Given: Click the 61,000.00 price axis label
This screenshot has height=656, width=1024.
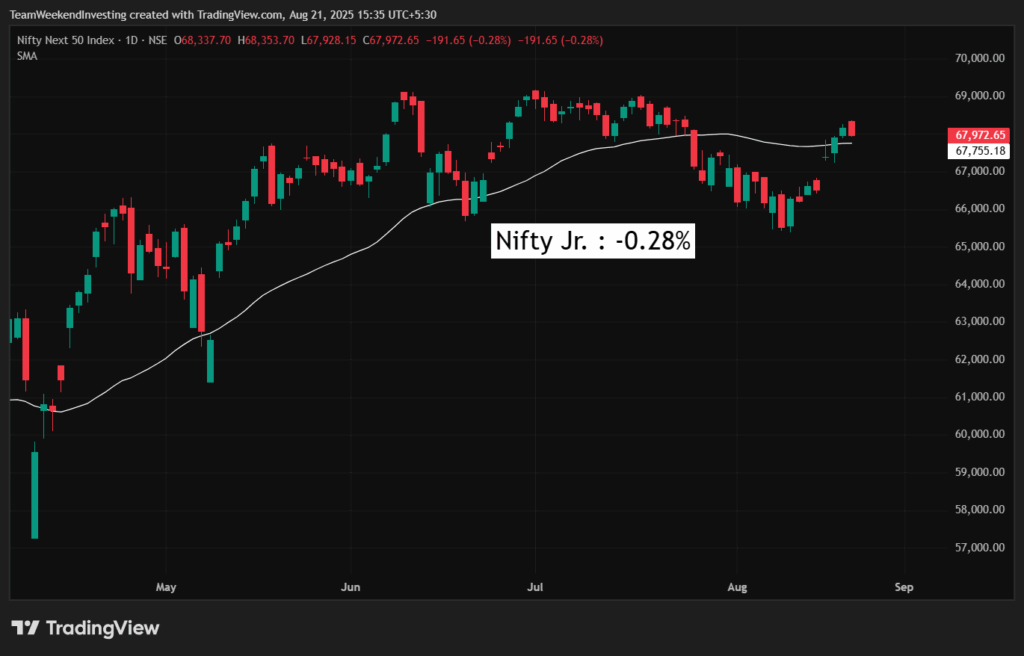Looking at the screenshot, I should [x=980, y=397].
